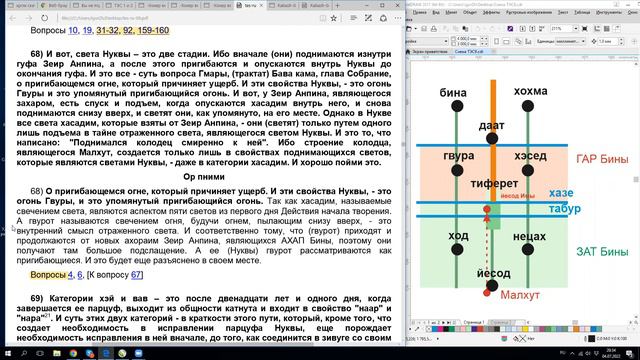This screenshot has width=640, height=360.
Task: Click the Export icon in CorelDRAW toolbar
Action: (532, 29)
